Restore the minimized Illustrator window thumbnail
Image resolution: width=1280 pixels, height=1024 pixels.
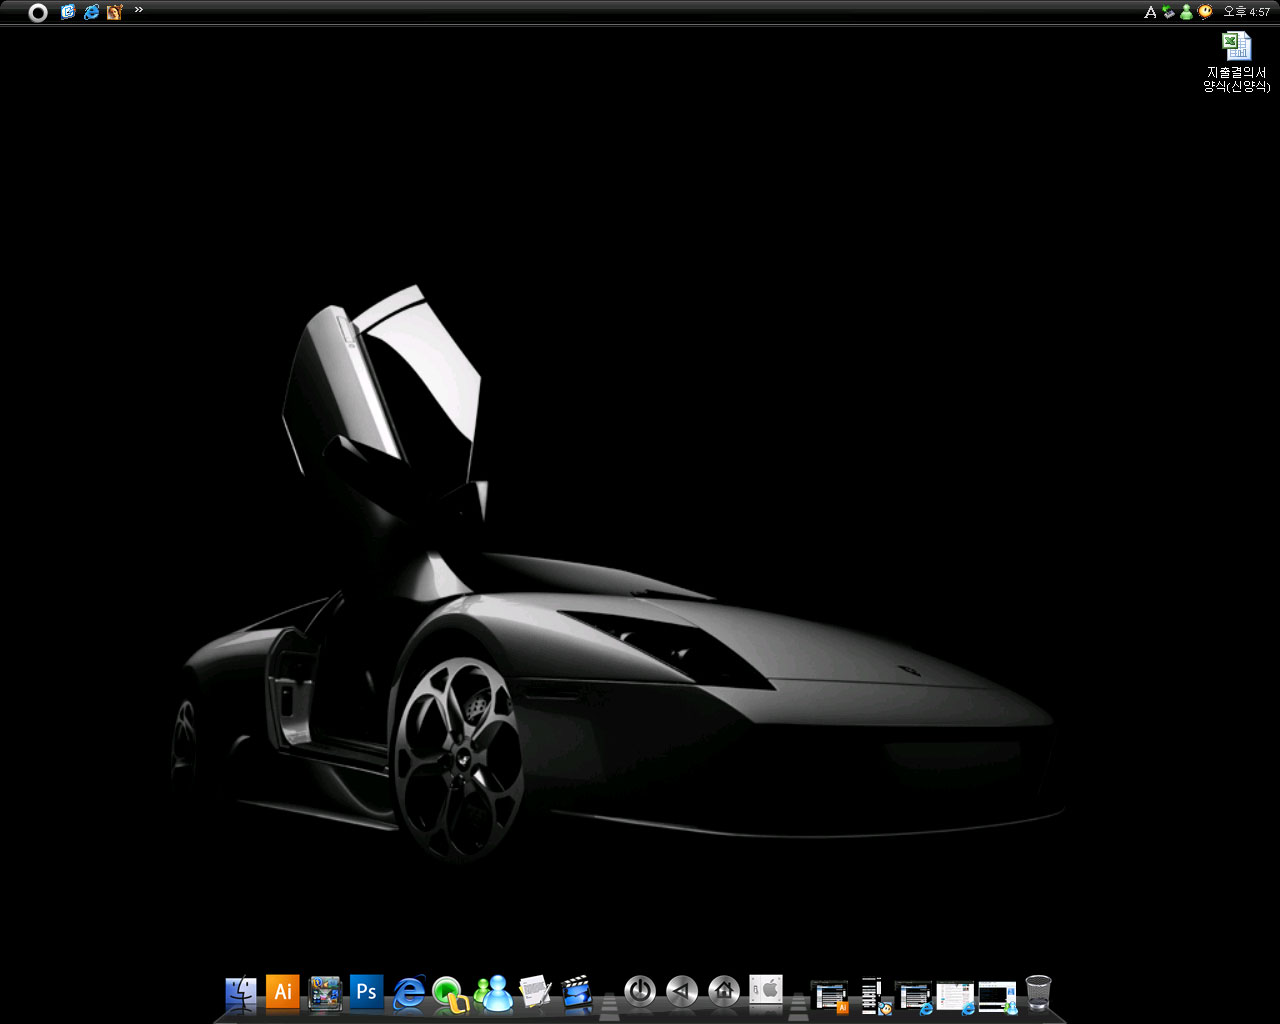829,996
